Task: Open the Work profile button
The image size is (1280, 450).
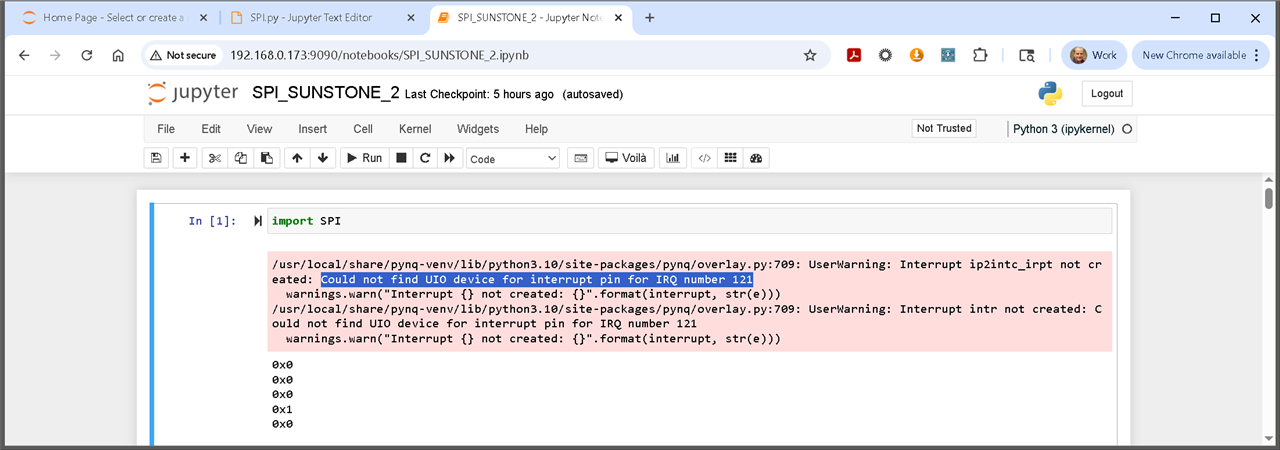Action: coord(1096,56)
